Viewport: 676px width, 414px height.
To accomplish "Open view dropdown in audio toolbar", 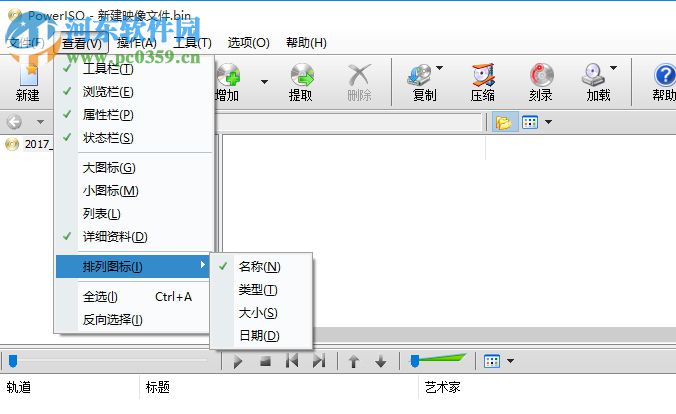I will [x=510, y=361].
